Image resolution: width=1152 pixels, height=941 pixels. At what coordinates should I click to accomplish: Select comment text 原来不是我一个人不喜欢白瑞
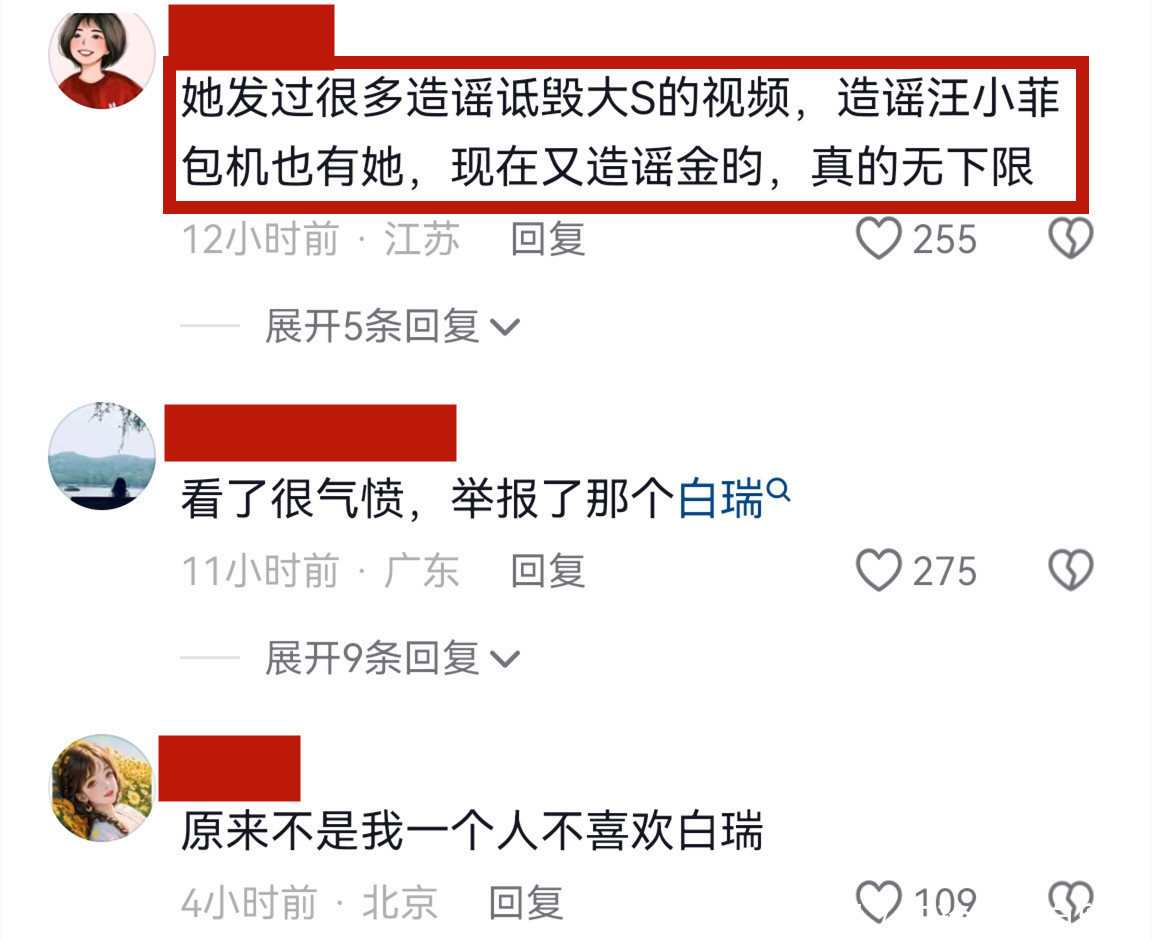(x=472, y=831)
